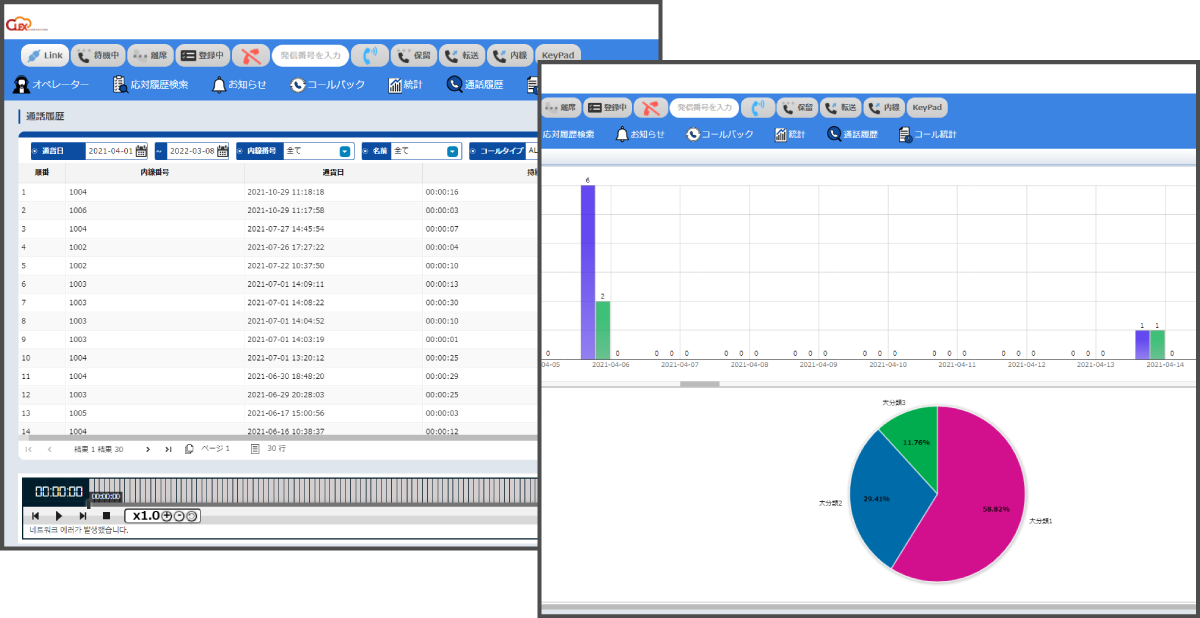Click the 通話日 column header
Image resolution: width=1200 pixels, height=618 pixels.
333,173
